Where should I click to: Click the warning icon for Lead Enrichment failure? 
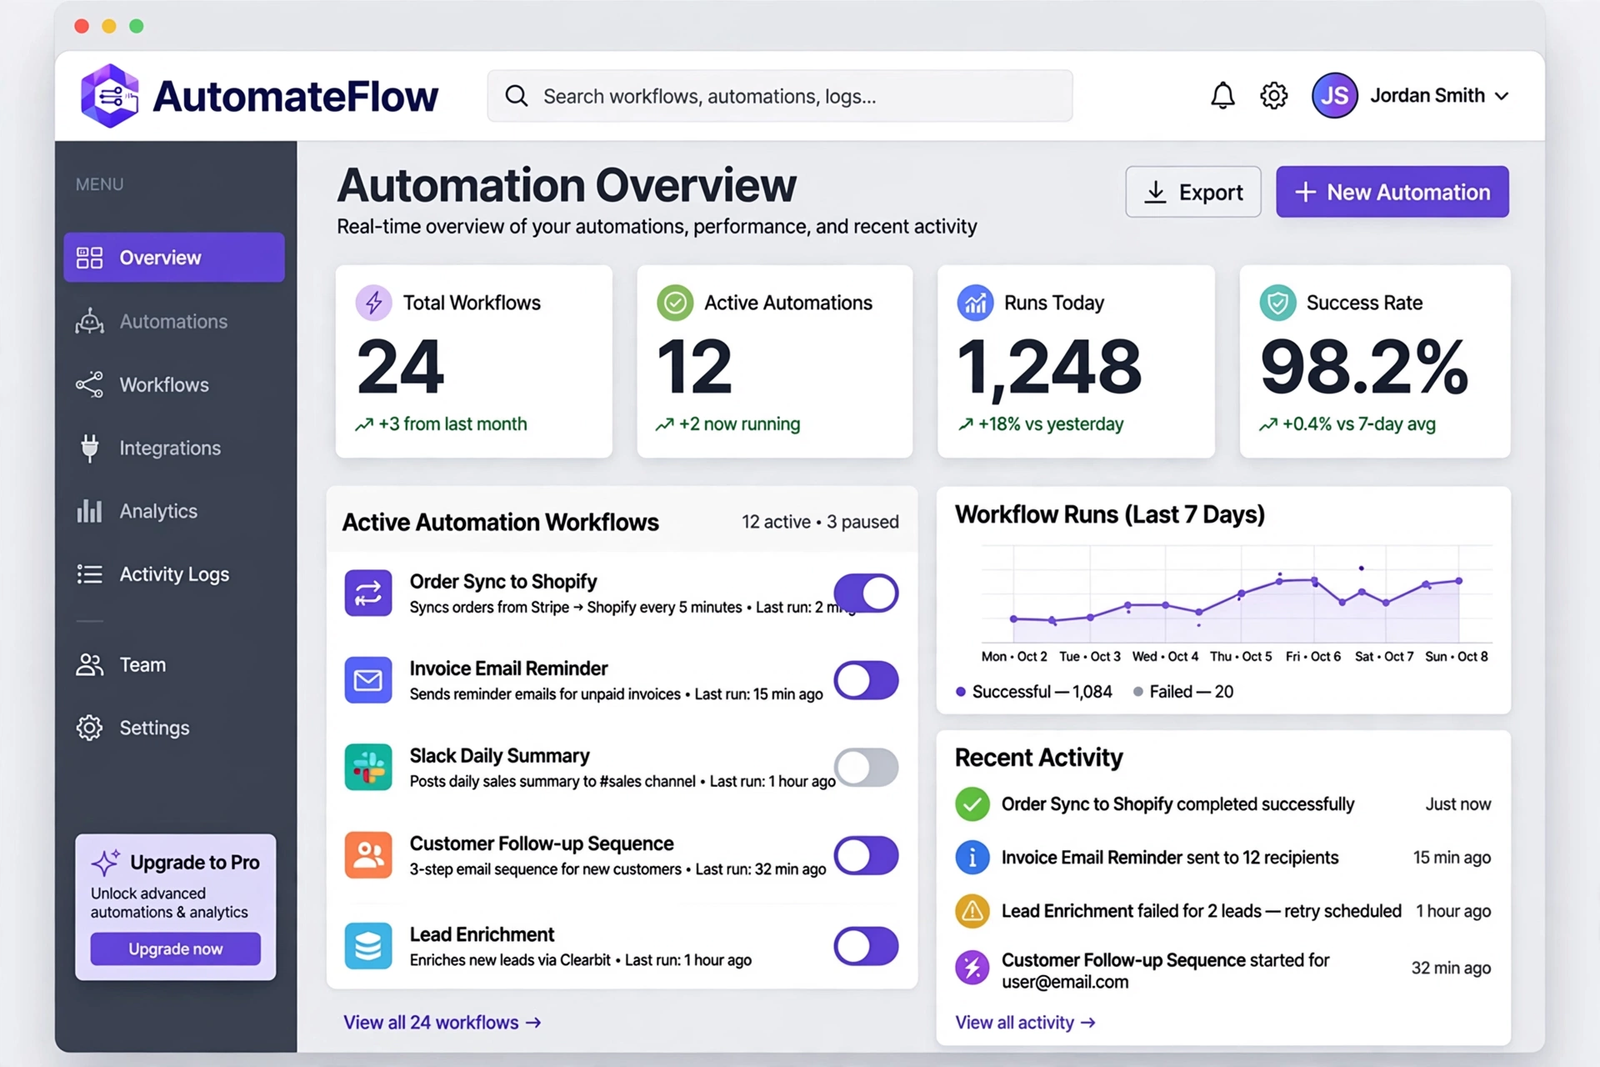coord(972,911)
